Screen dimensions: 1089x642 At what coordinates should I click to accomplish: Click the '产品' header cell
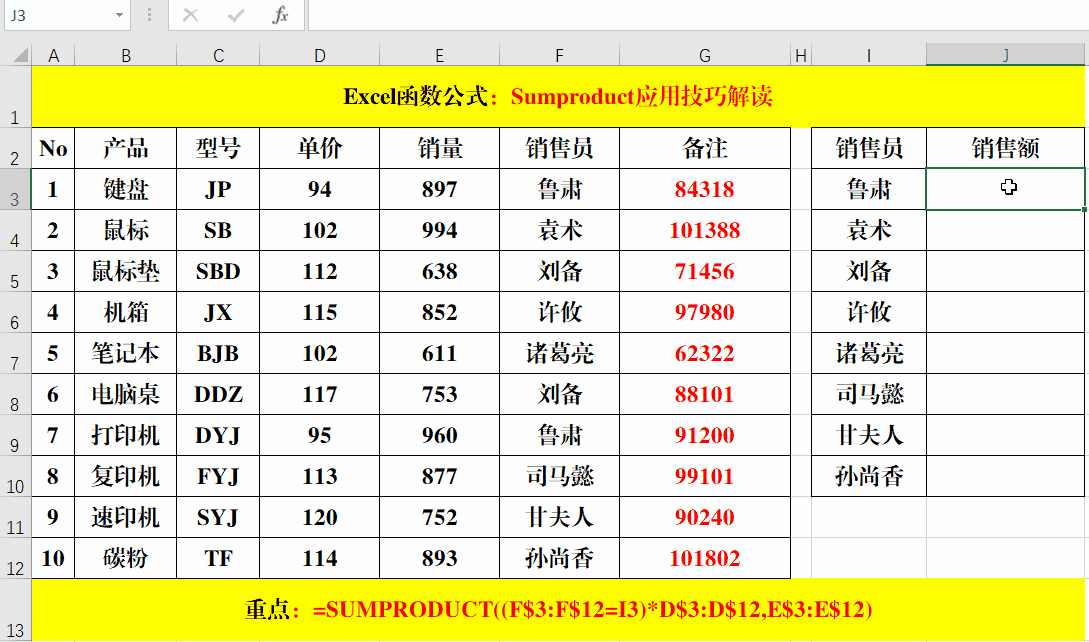pos(126,148)
